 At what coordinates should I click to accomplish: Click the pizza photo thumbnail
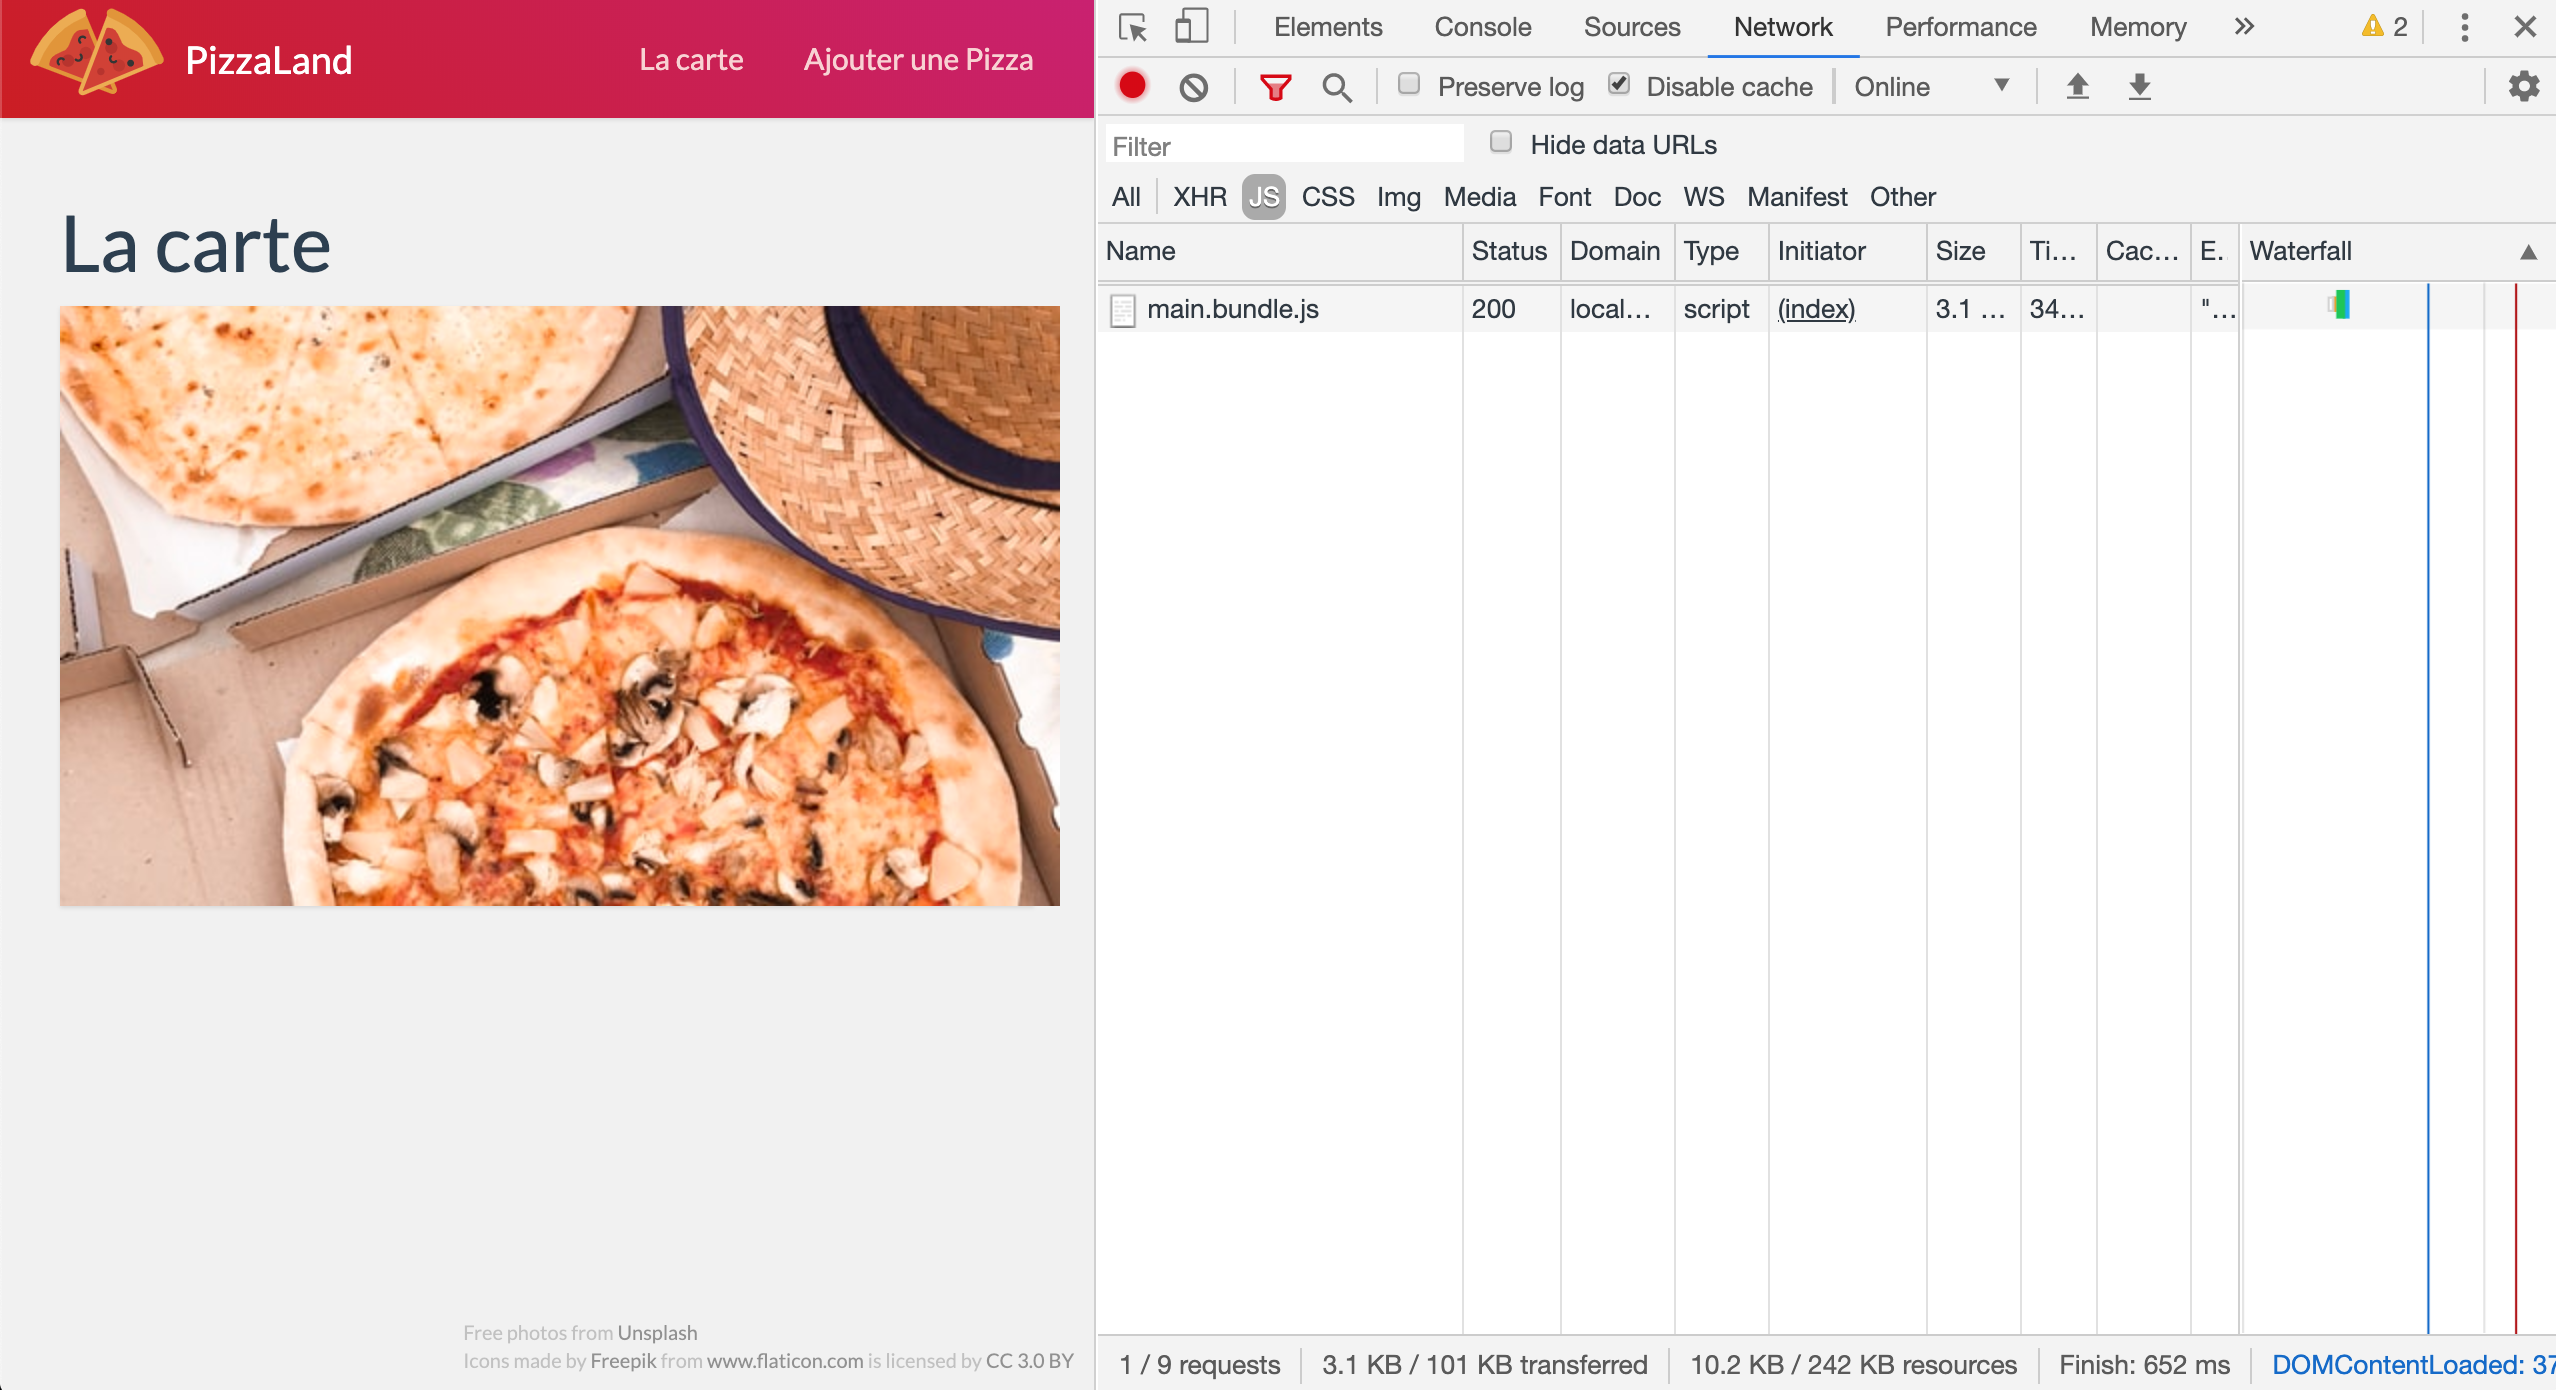tap(560, 606)
